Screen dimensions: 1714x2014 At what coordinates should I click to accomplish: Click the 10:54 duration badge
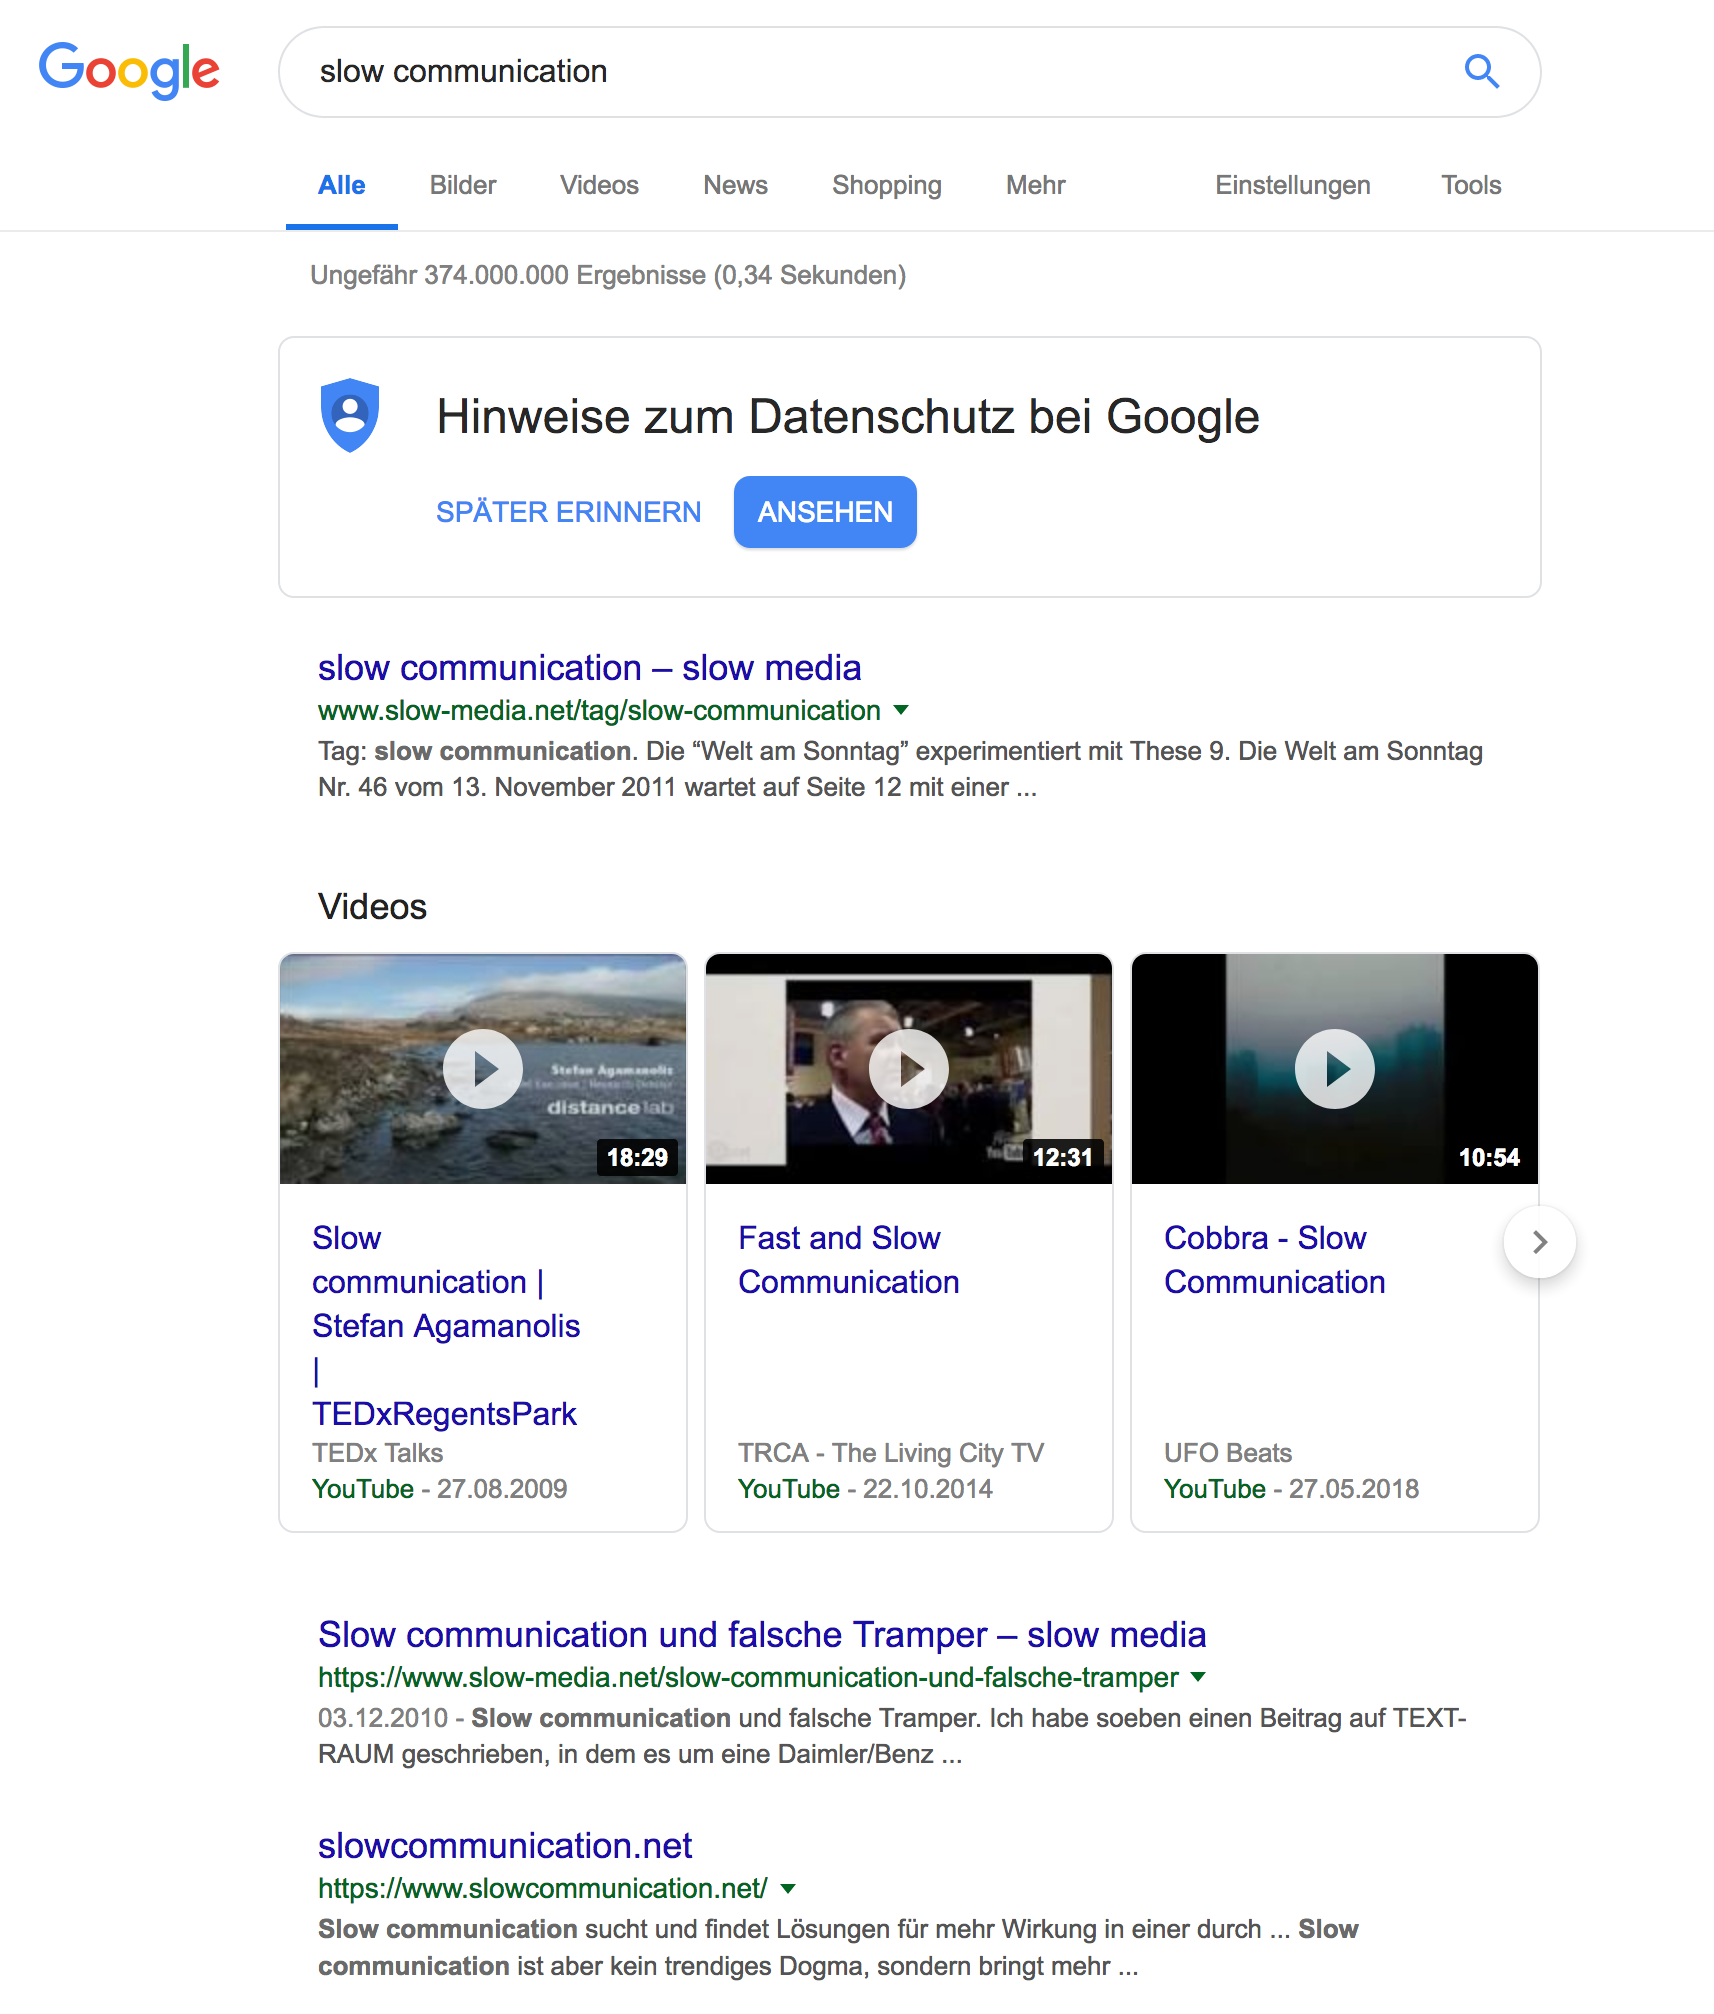pyautogui.click(x=1489, y=1158)
